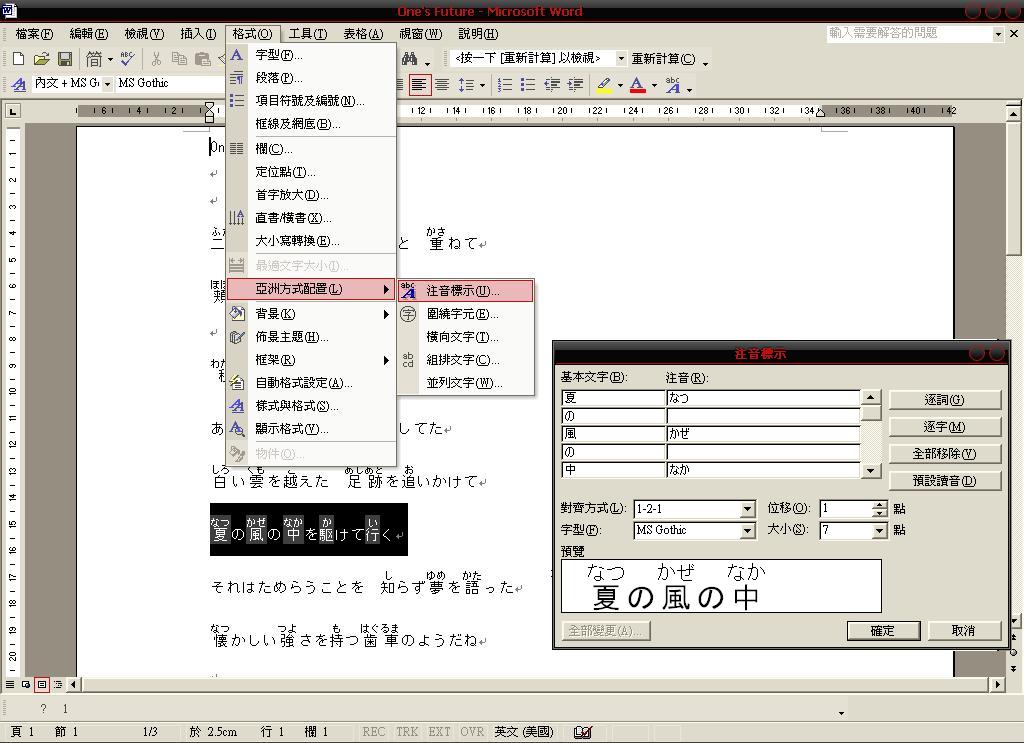
Task: Toggle EXT extend selection in status bar
Action: [439, 732]
